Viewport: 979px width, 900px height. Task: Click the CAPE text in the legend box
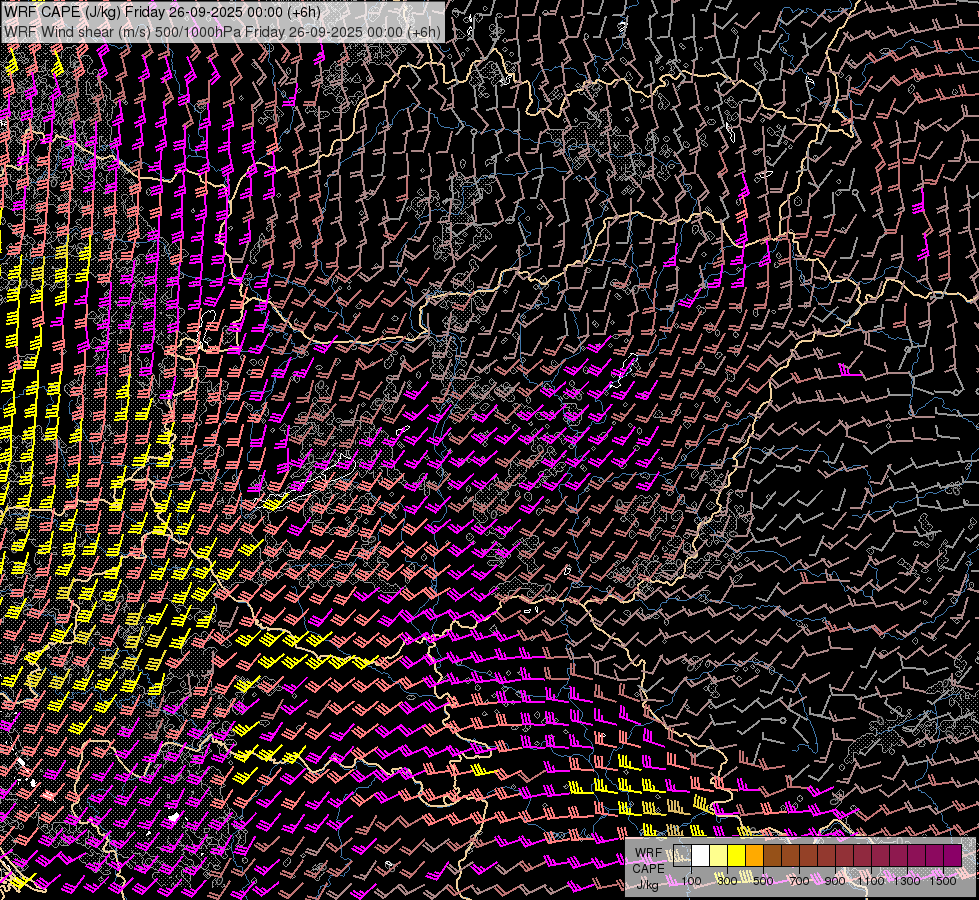point(648,868)
